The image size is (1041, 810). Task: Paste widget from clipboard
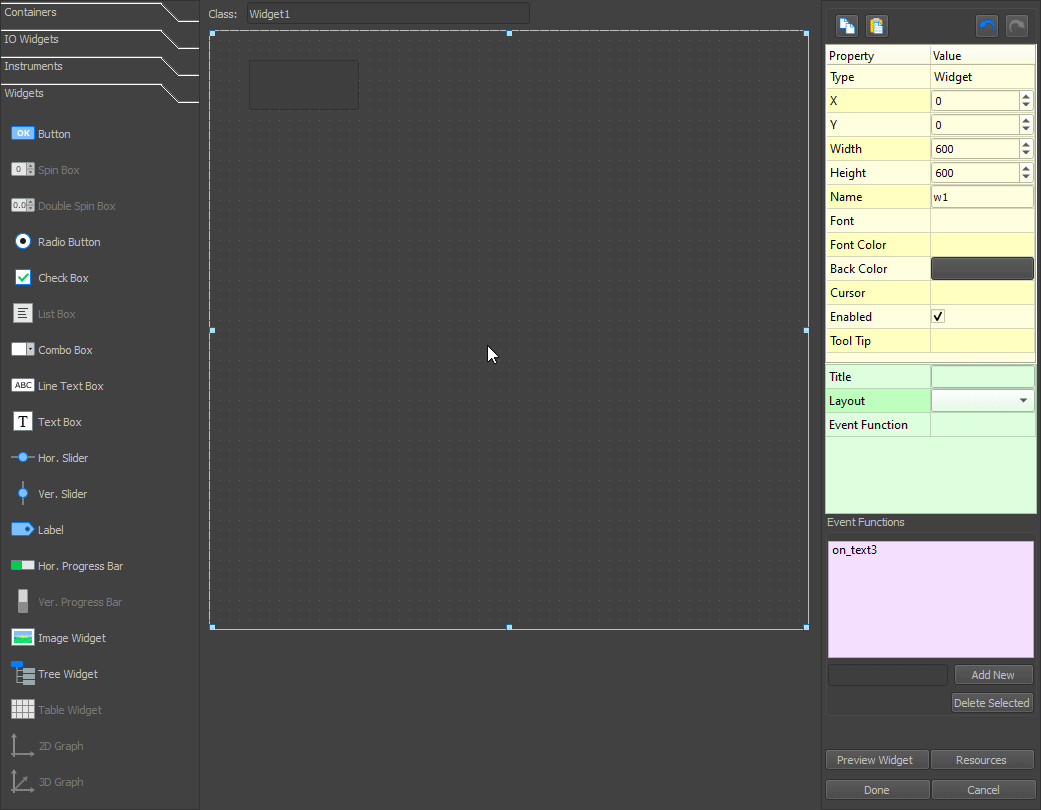(x=876, y=25)
